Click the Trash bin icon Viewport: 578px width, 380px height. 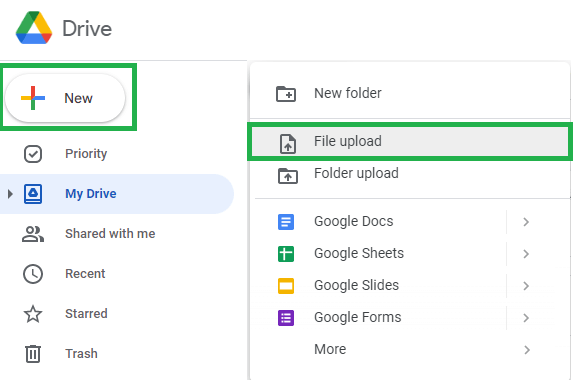(x=33, y=354)
